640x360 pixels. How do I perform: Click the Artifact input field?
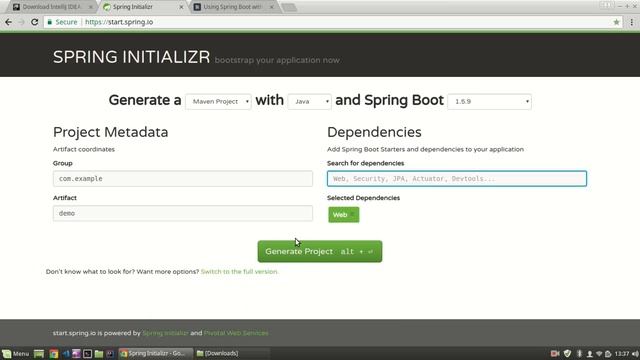pyautogui.click(x=183, y=213)
